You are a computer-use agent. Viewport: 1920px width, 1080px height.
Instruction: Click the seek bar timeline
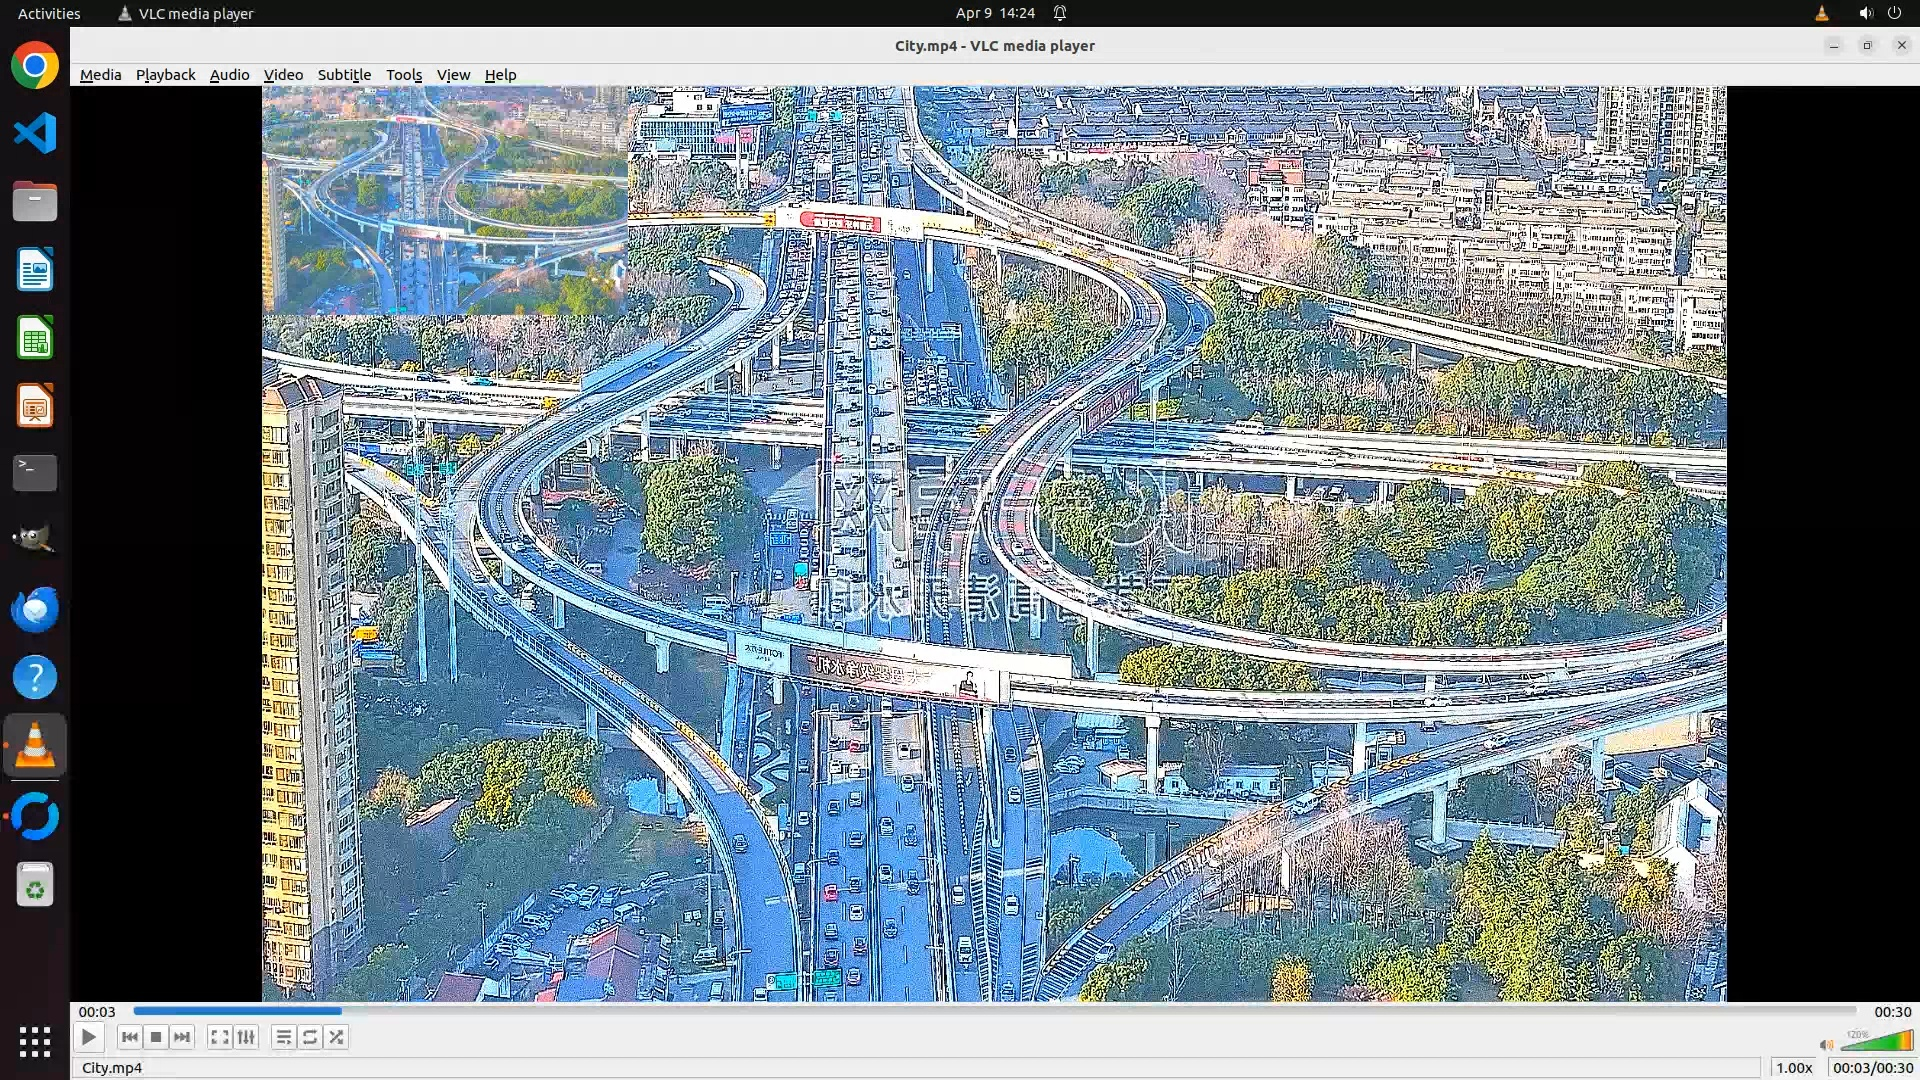[994, 1011]
